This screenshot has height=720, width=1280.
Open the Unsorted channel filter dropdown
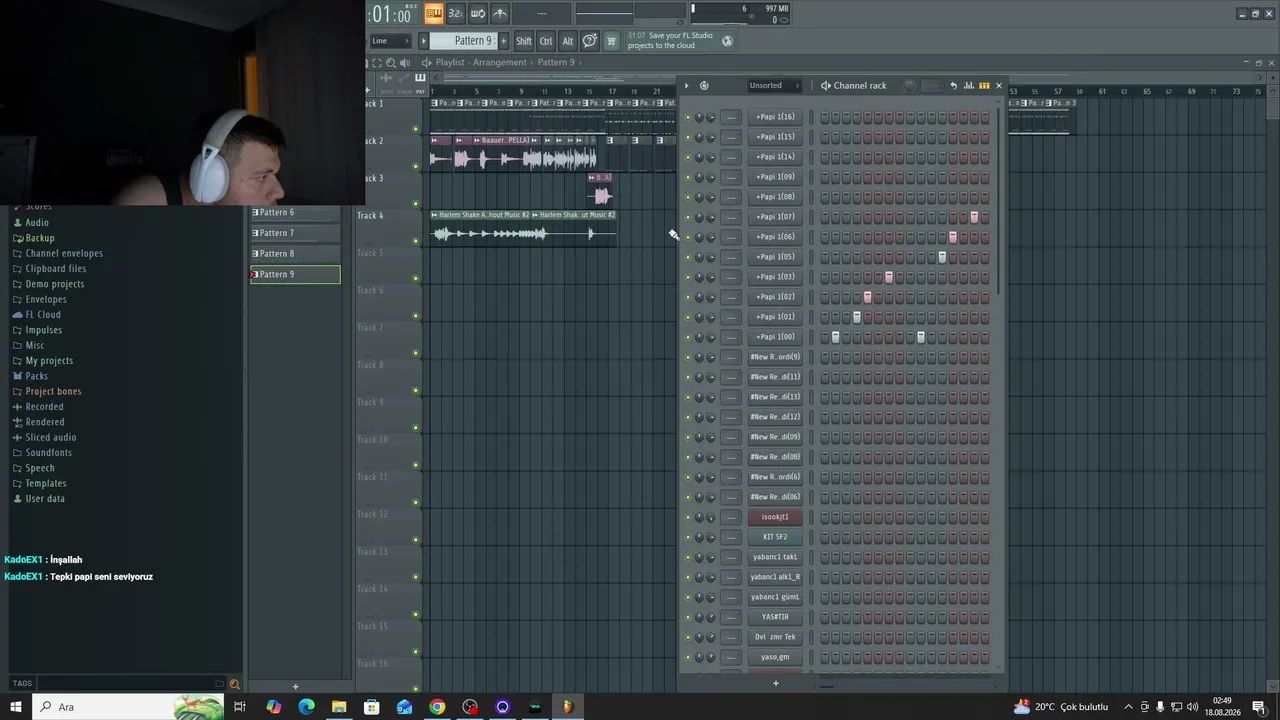775,85
